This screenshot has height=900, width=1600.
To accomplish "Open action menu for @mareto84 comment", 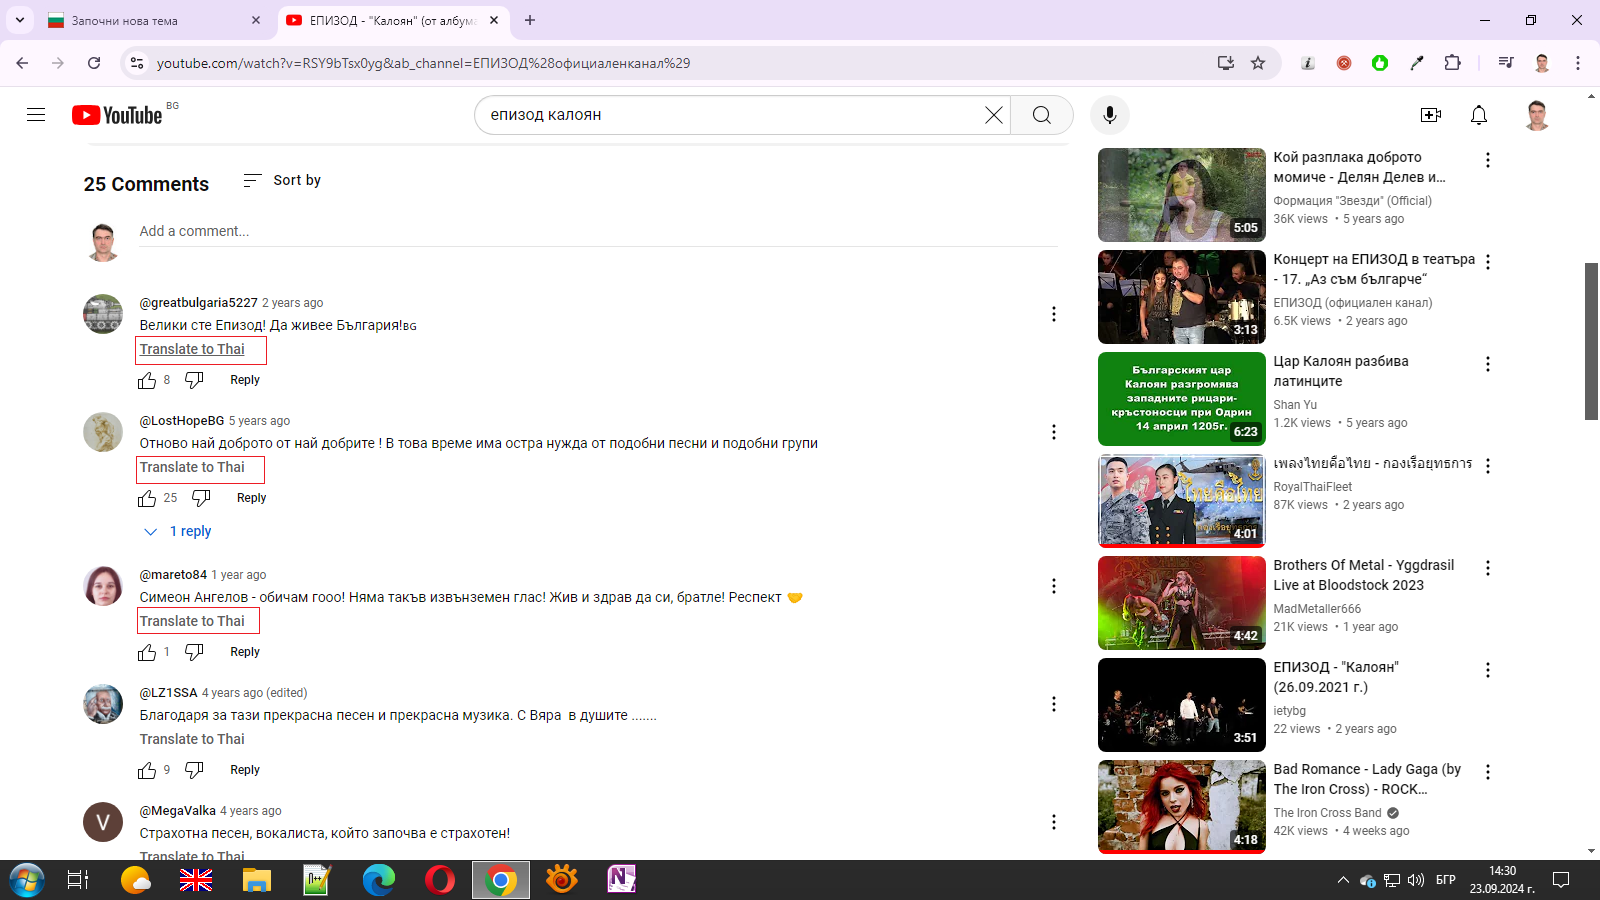I will click(1053, 586).
